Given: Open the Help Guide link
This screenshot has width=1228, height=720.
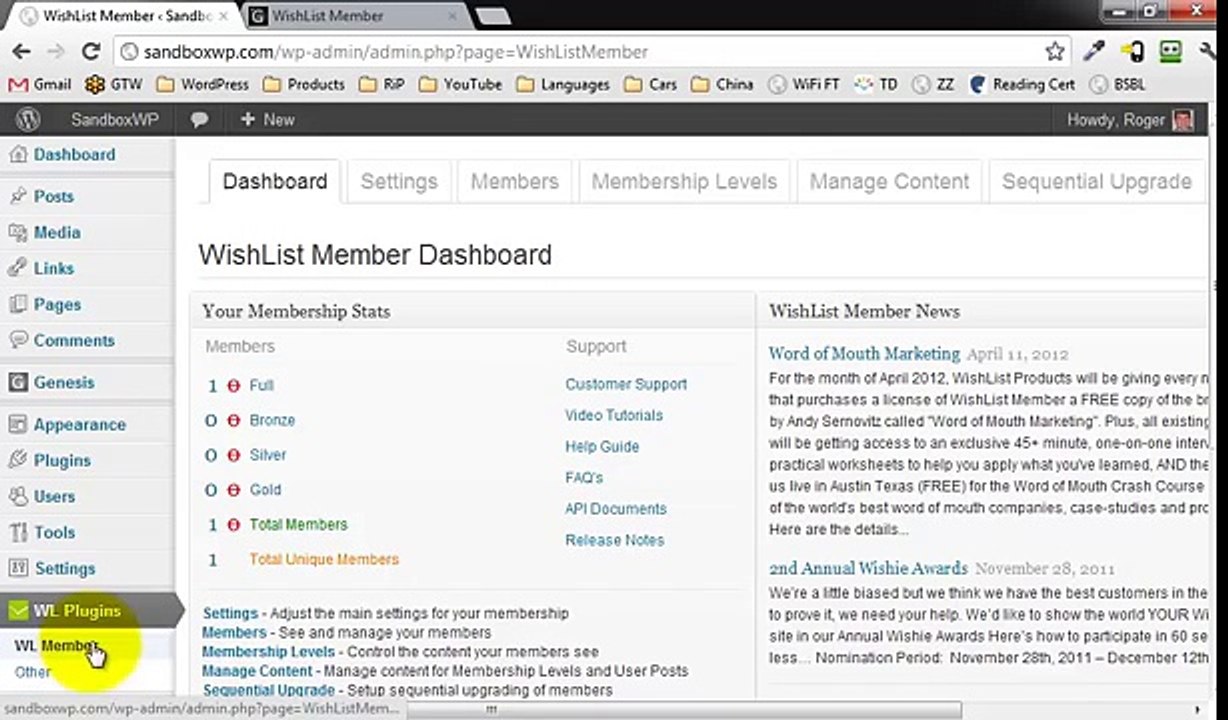Looking at the screenshot, I should click(x=602, y=447).
